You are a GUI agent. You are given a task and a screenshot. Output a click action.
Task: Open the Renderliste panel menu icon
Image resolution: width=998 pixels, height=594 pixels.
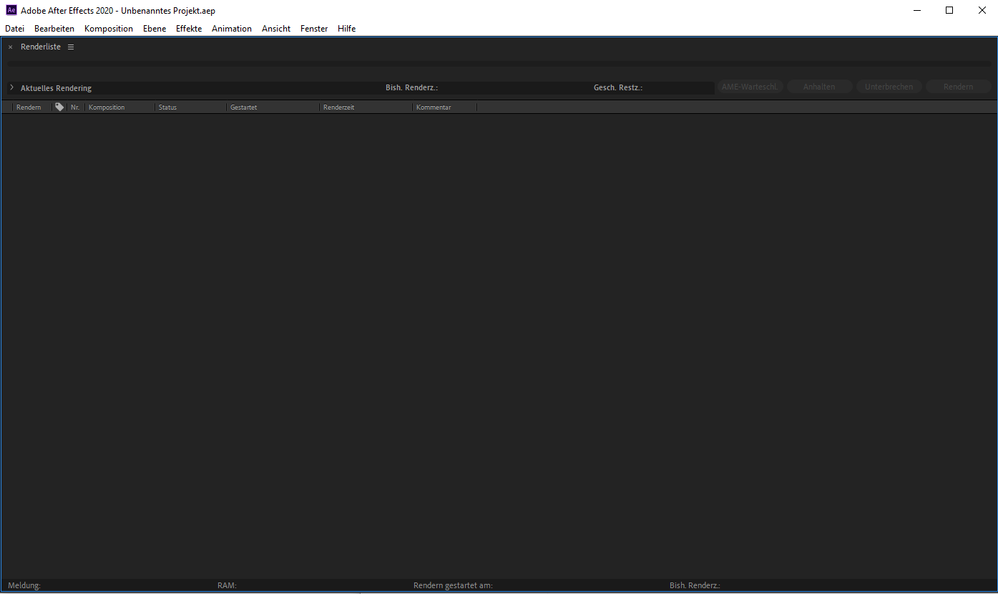click(x=71, y=47)
